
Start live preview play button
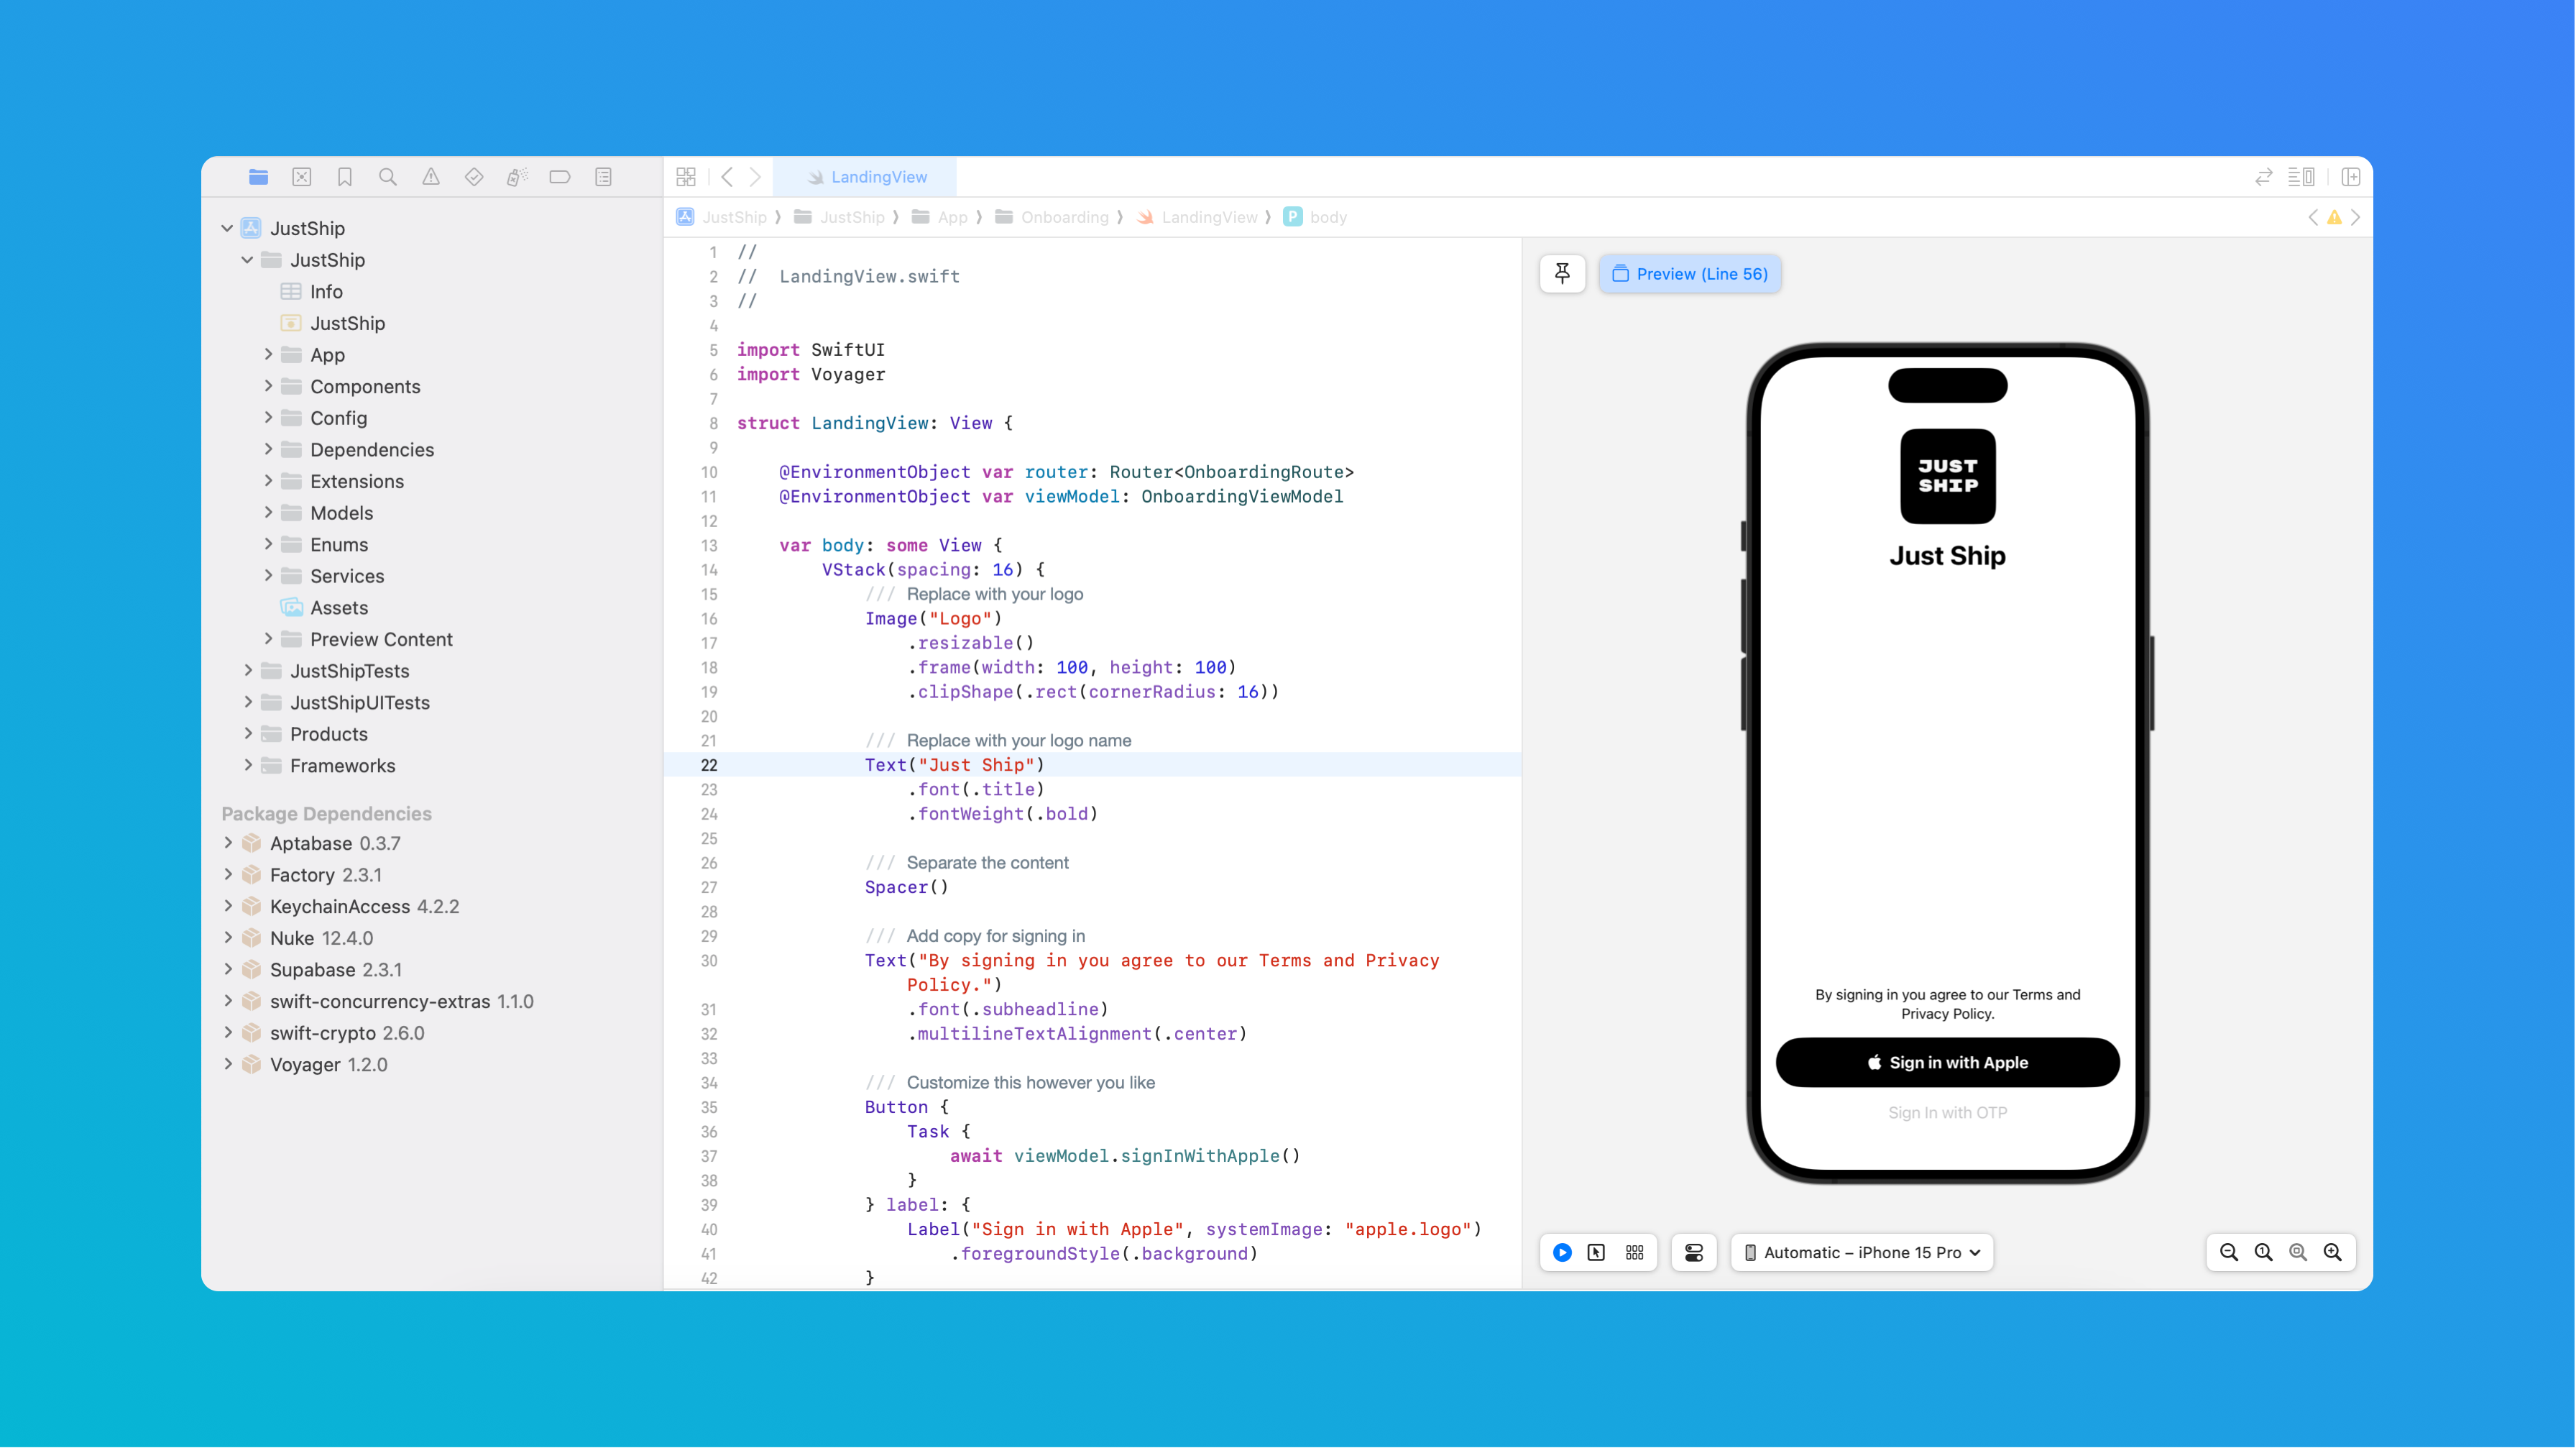1562,1252
